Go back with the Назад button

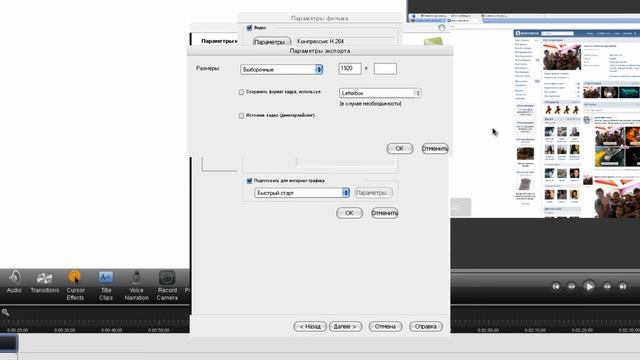[x=310, y=327]
